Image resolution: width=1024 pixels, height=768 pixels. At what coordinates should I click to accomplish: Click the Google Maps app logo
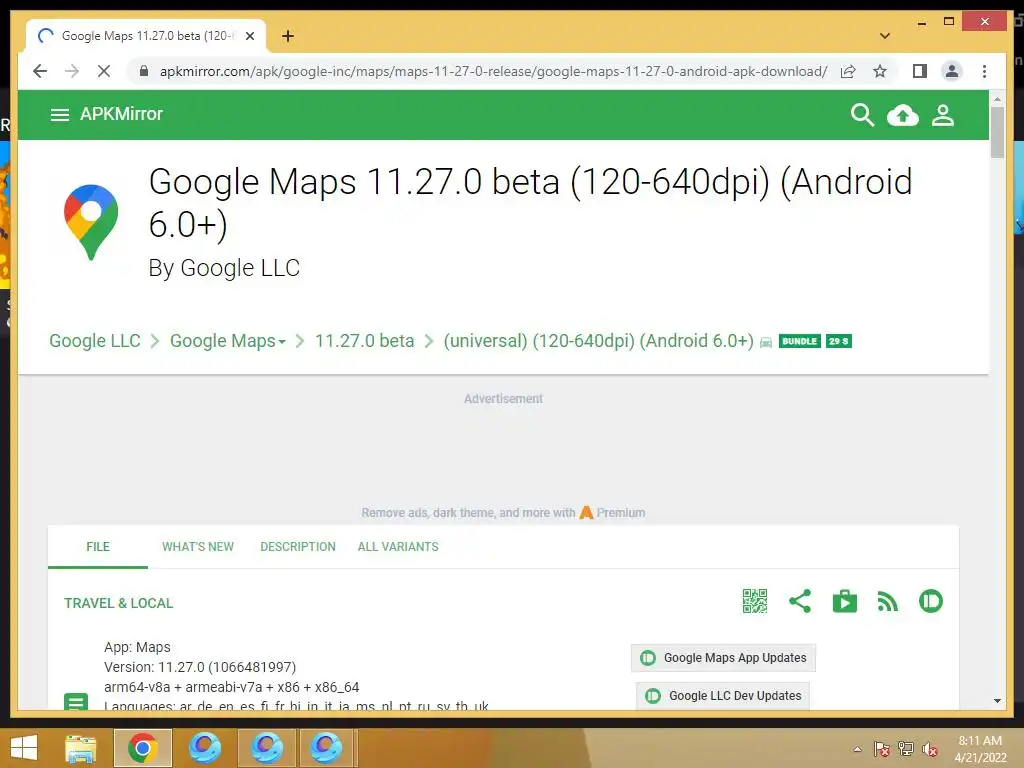coord(91,222)
